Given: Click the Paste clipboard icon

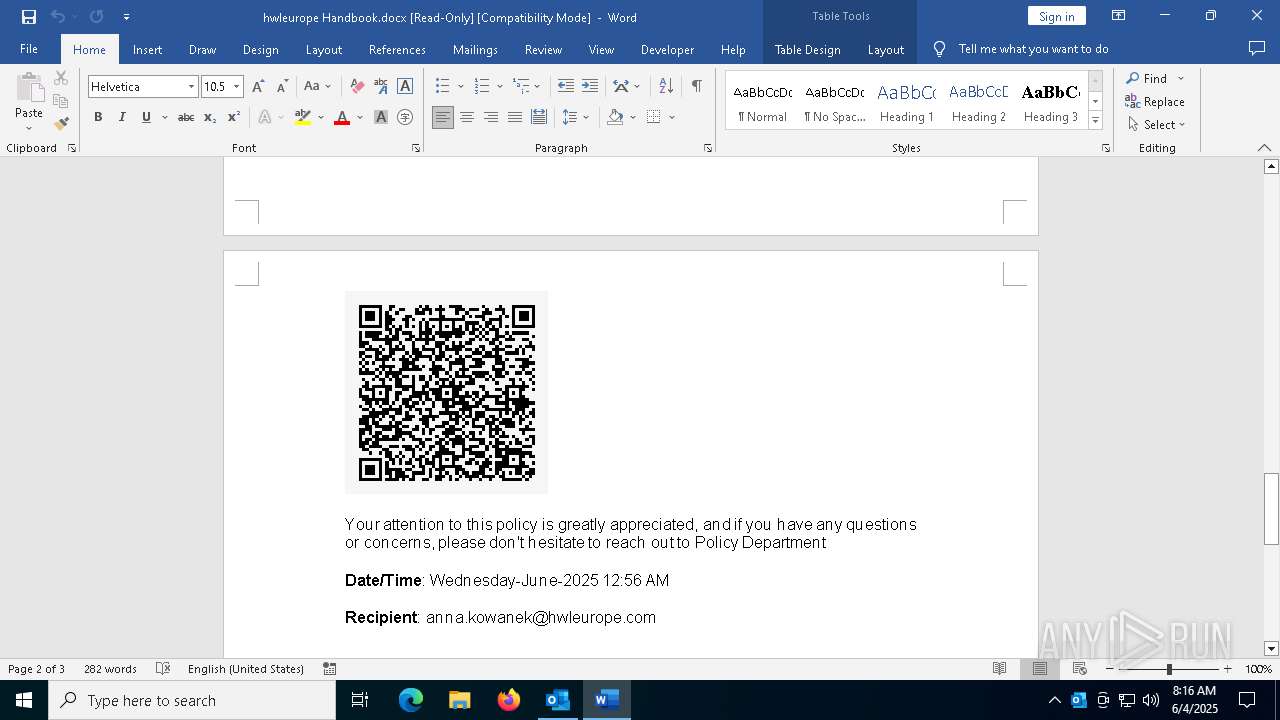Looking at the screenshot, I should coord(29,88).
